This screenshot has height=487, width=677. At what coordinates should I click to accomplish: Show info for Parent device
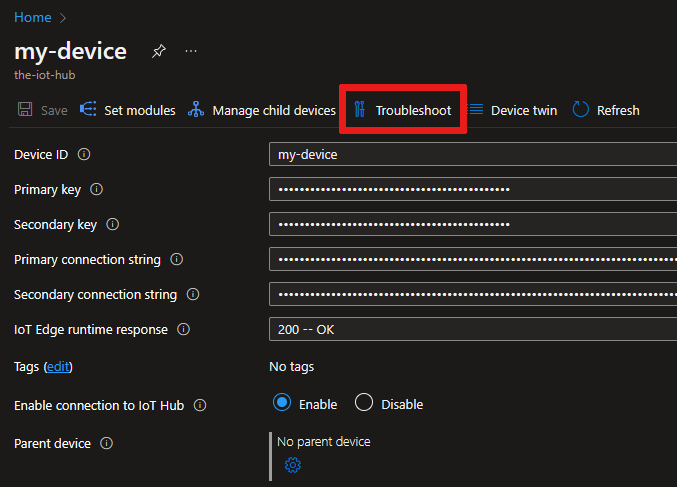pyautogui.click(x=107, y=443)
